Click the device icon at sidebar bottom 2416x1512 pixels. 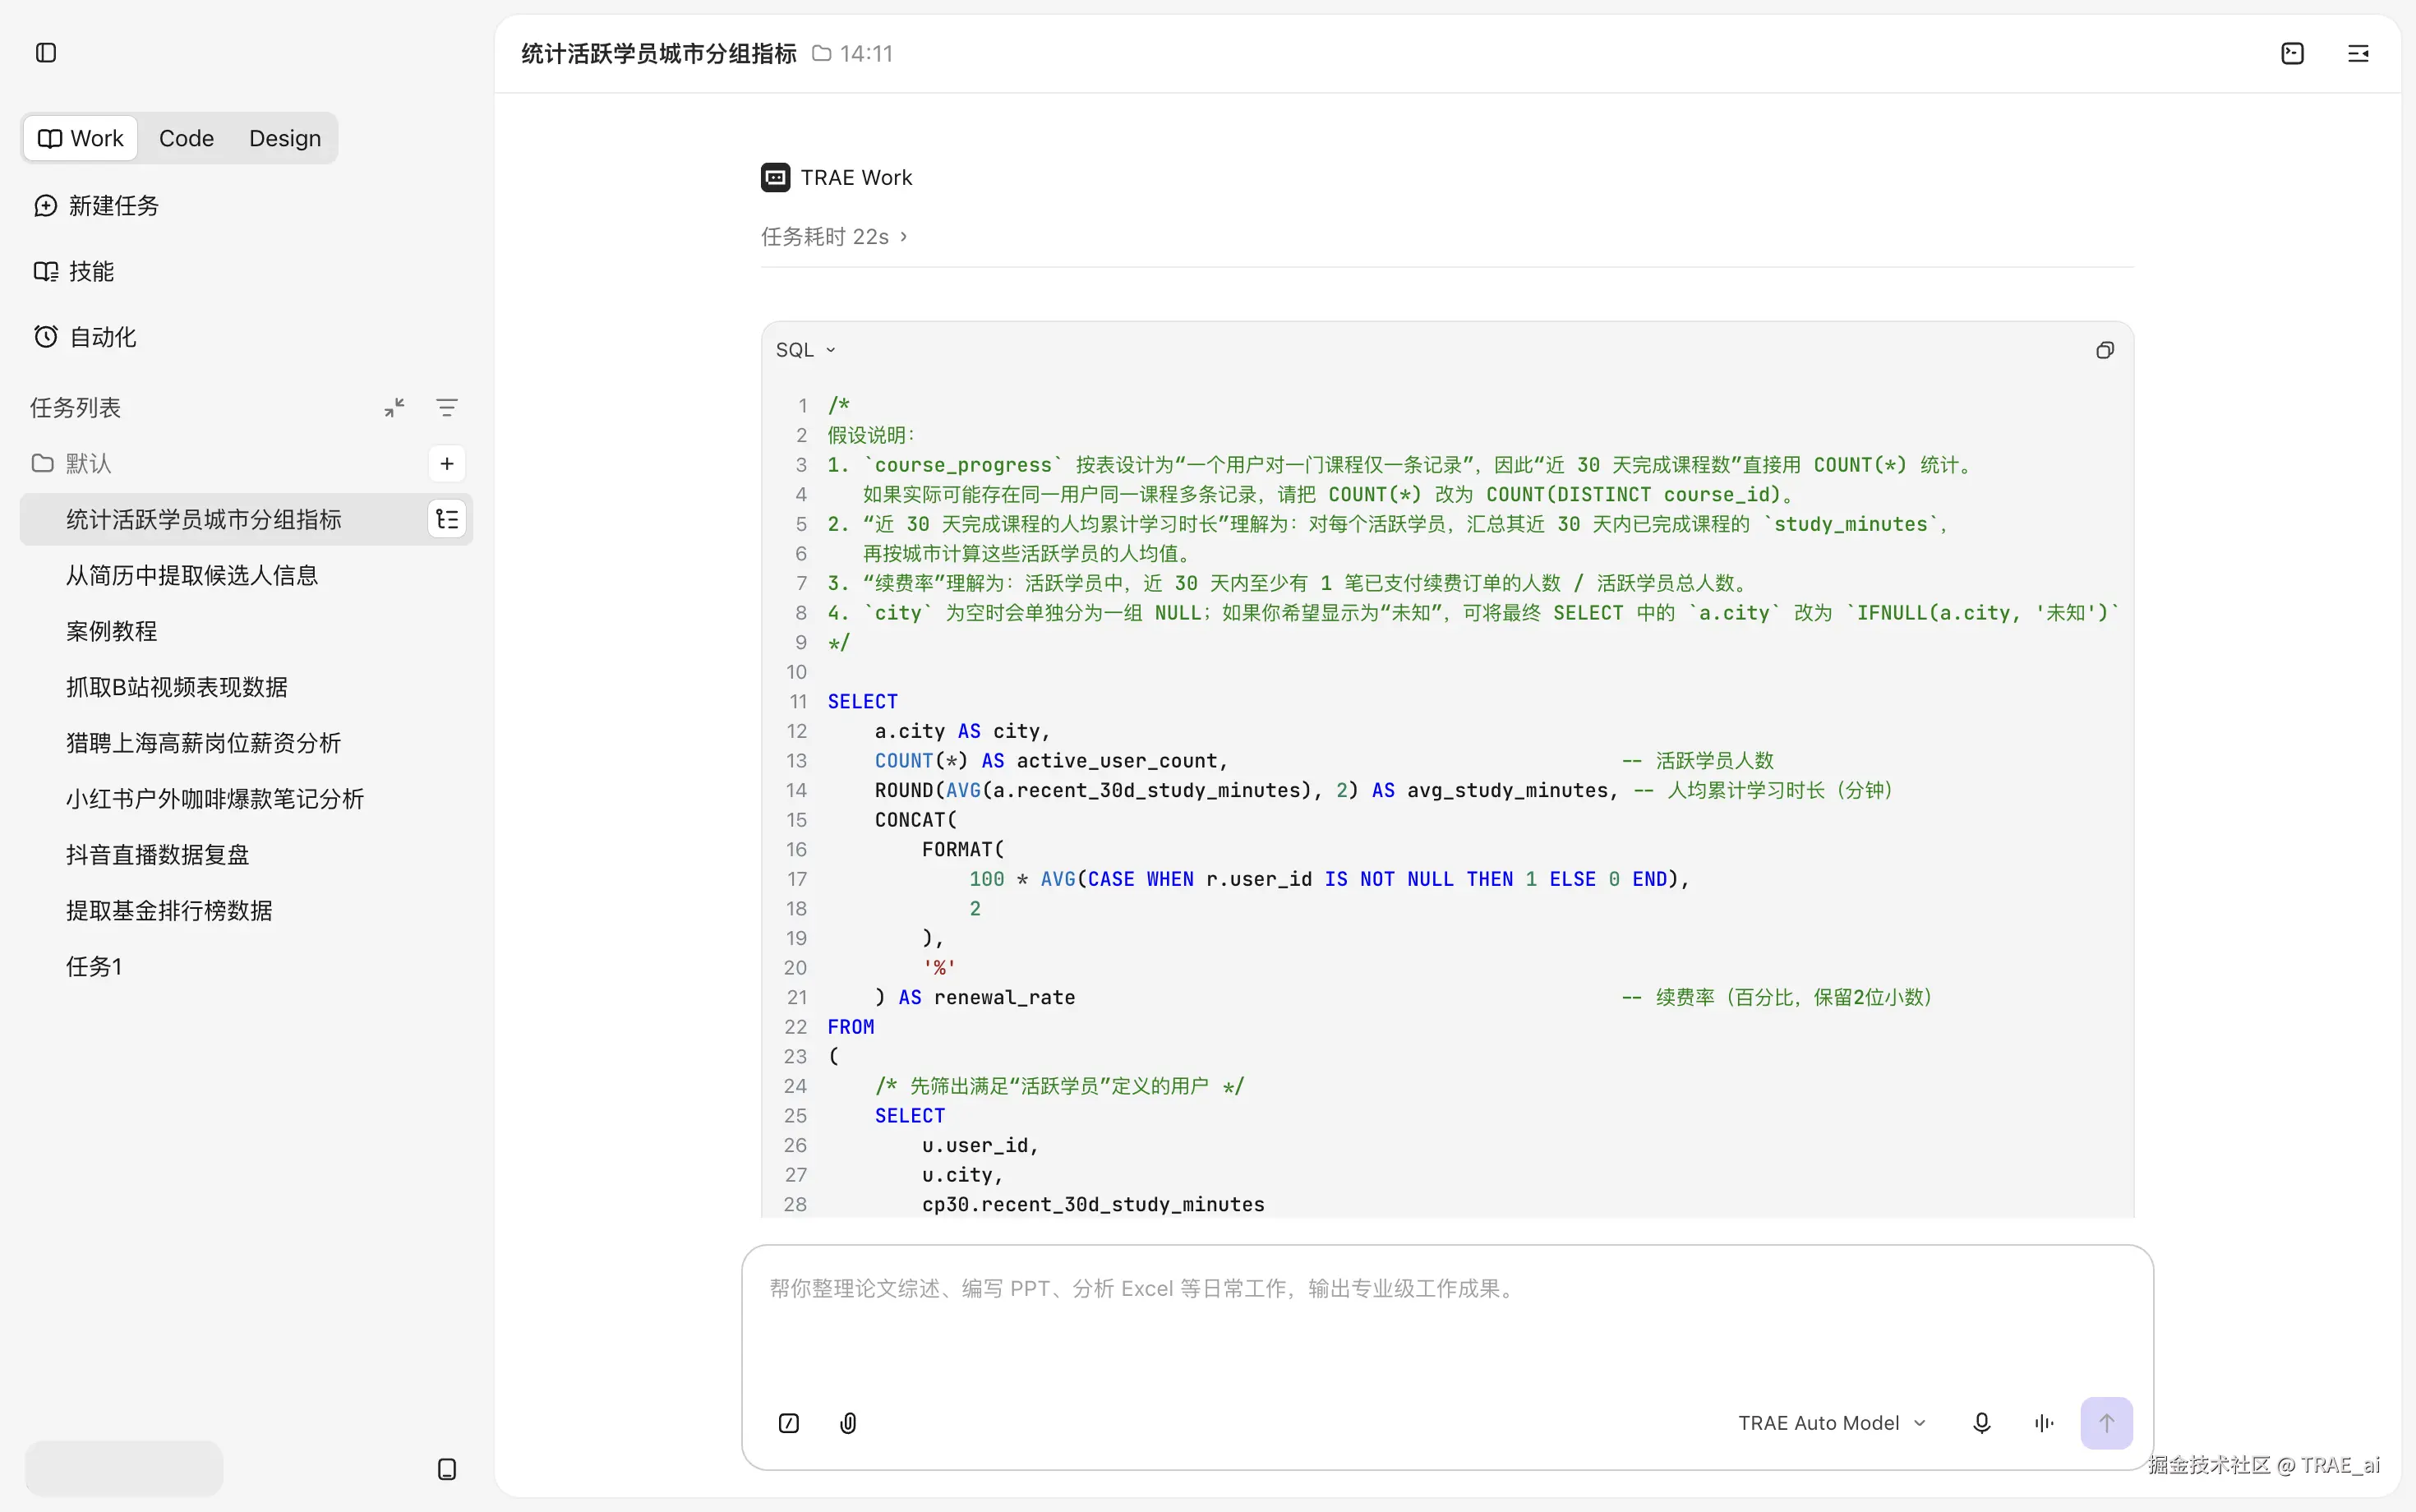point(447,1468)
